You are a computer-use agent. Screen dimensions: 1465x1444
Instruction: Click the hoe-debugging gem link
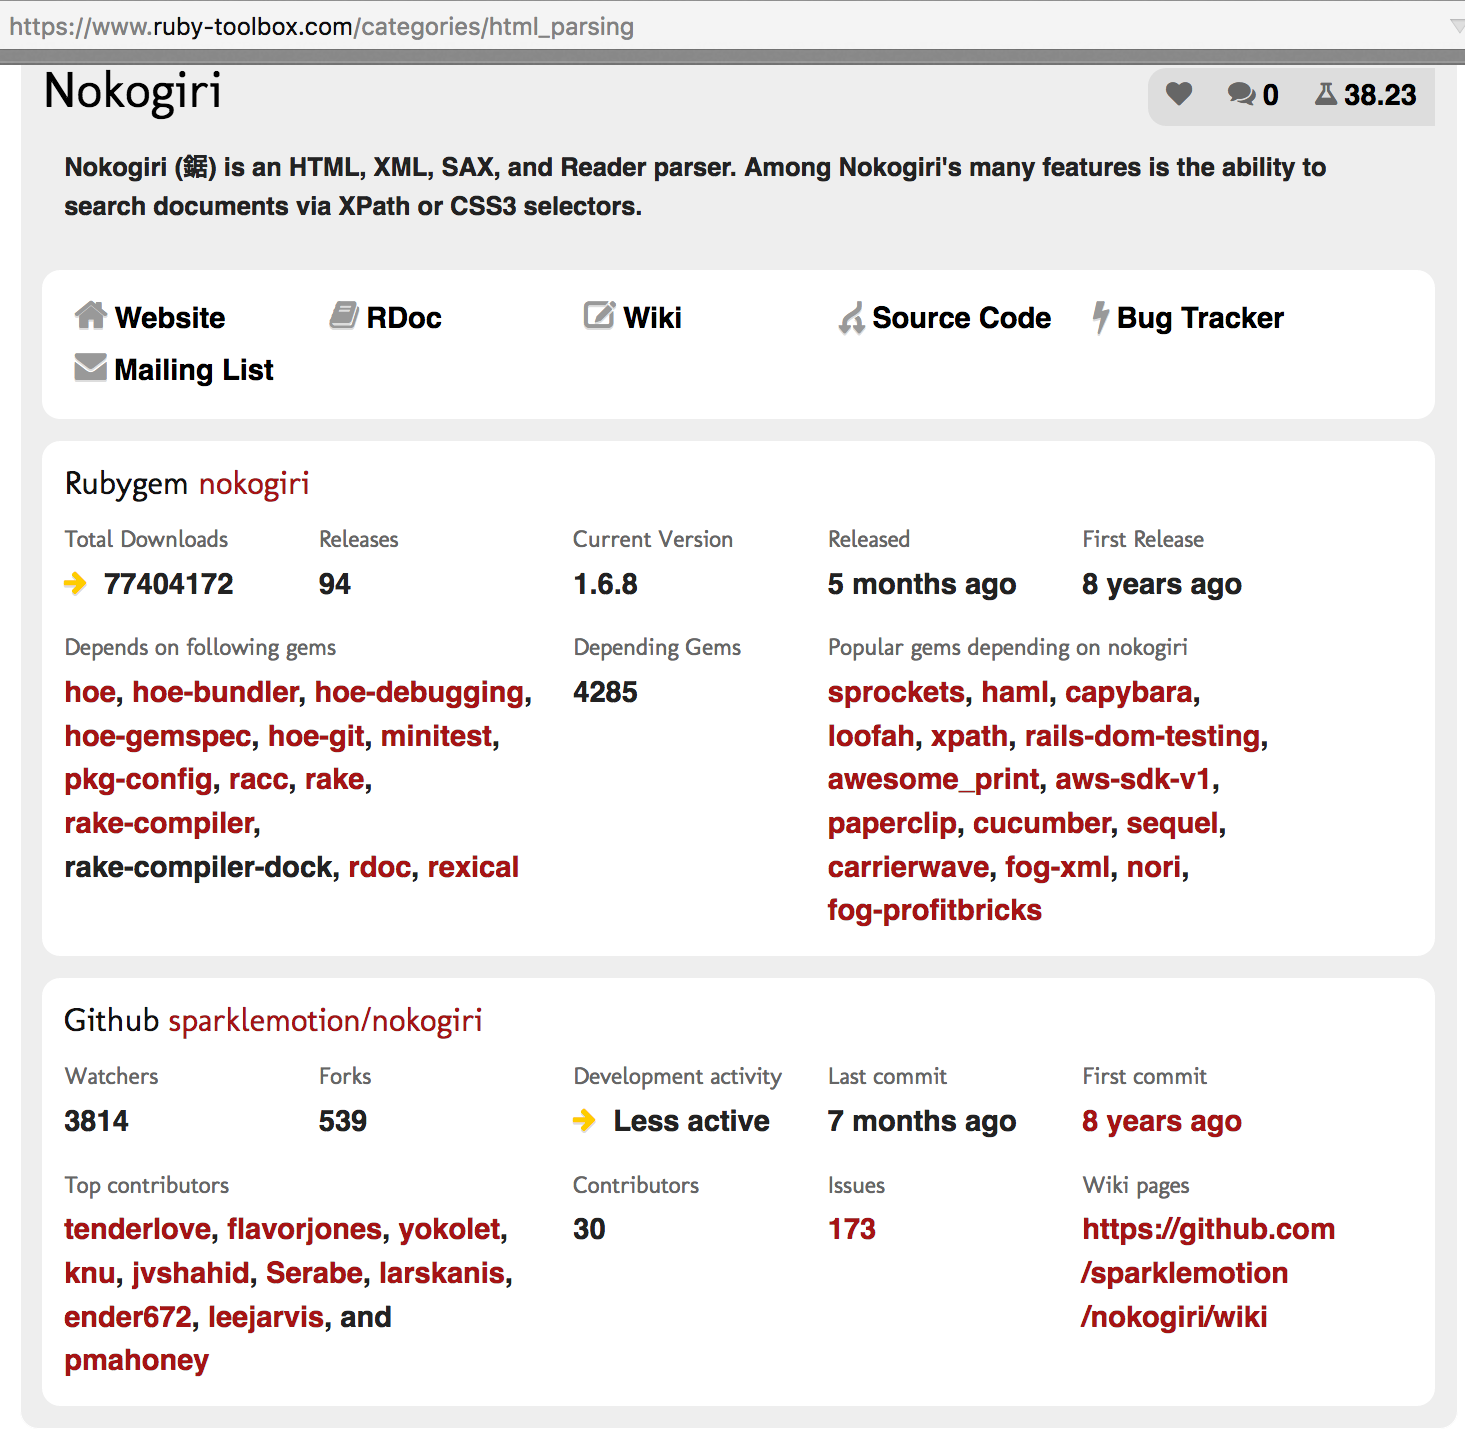coord(419,692)
